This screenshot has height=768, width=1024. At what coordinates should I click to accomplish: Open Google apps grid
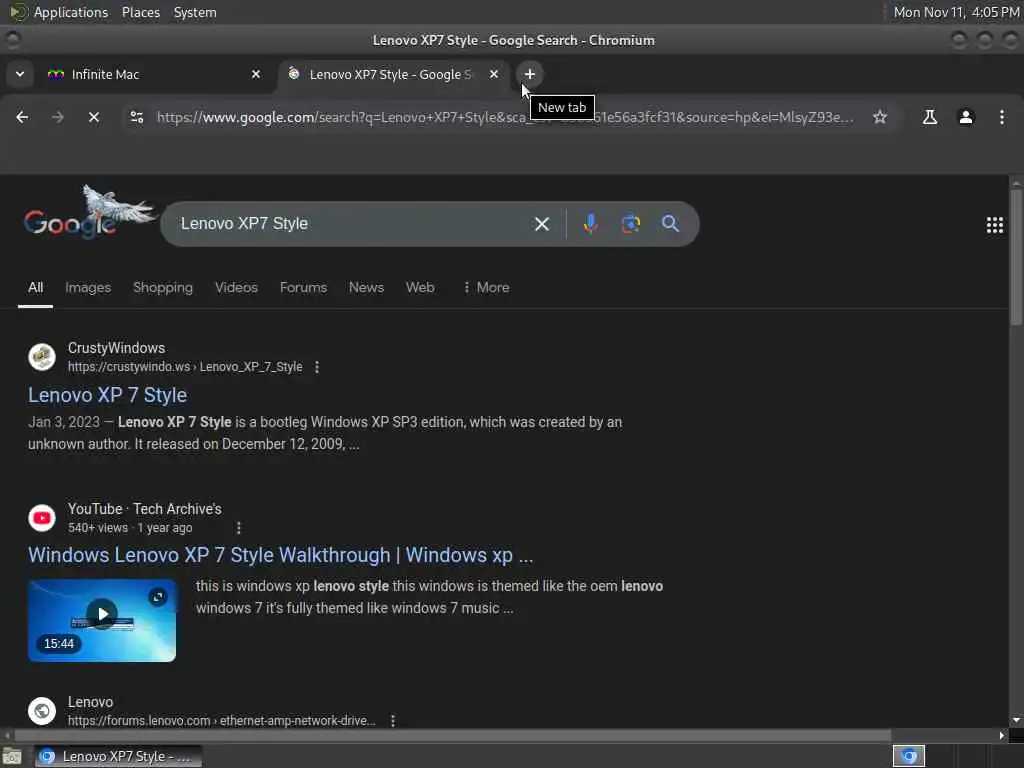[x=995, y=225]
